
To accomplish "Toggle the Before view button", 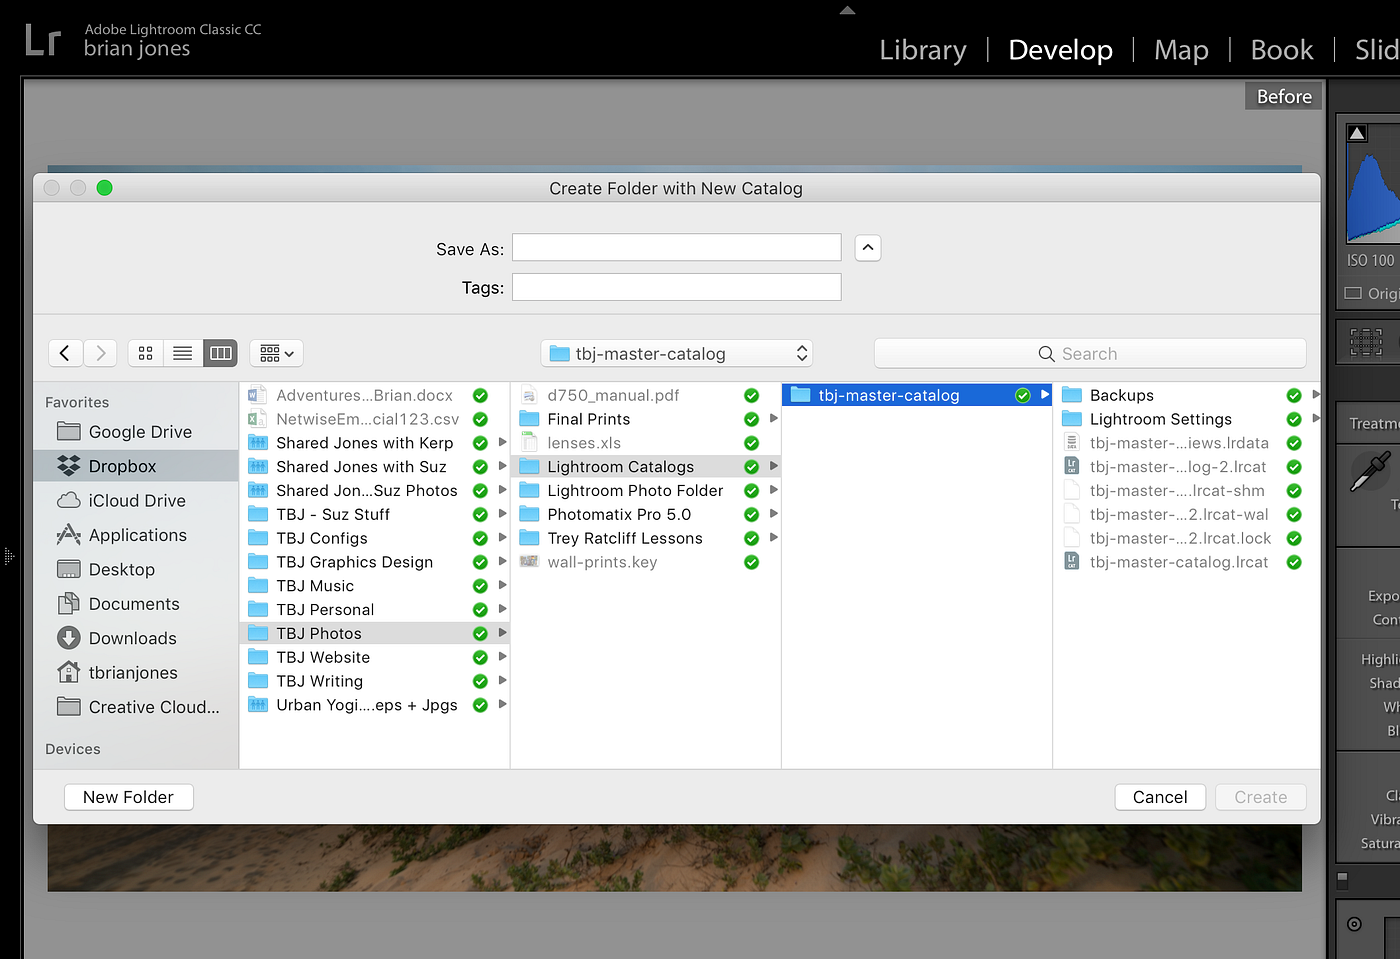I will click(1283, 96).
